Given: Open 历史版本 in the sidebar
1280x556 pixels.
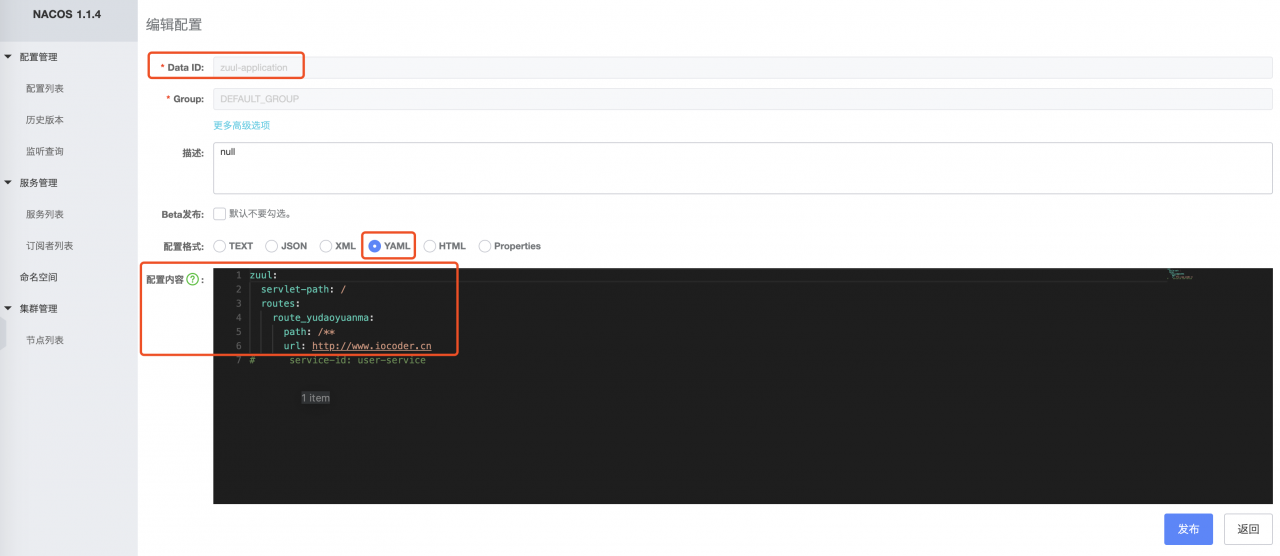Looking at the screenshot, I should pyautogui.click(x=45, y=120).
